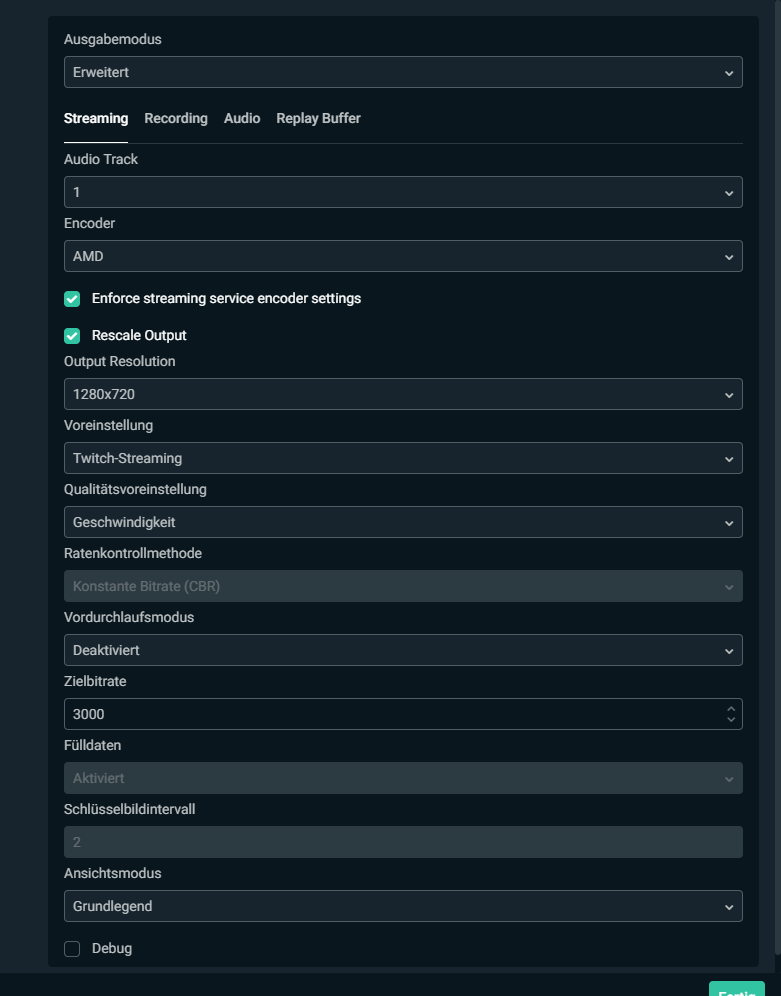This screenshot has width=781, height=996.
Task: Switch to the Recording tab
Action: click(176, 118)
